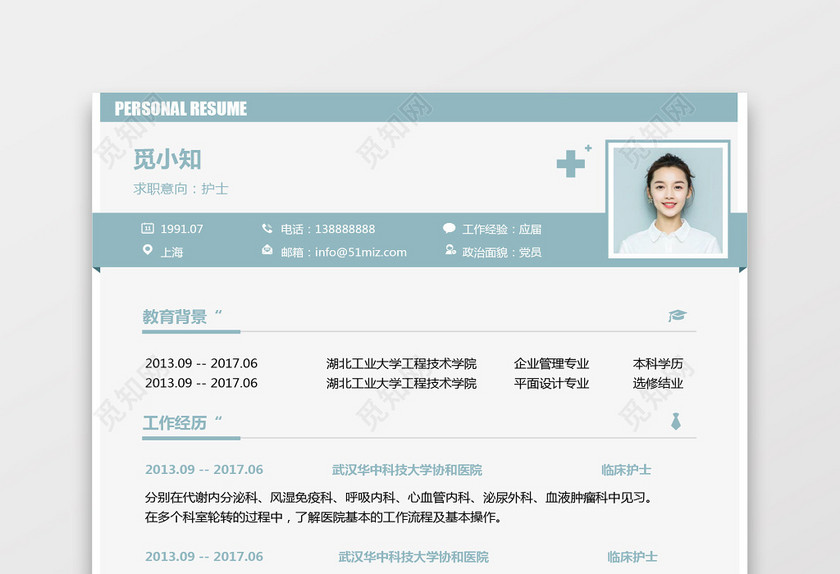Click 政治面貌：党员 text
This screenshot has width=840, height=574.
click(x=502, y=252)
